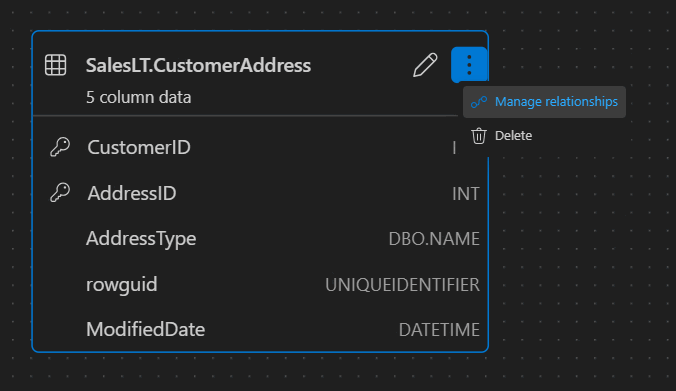Select the rowguid column name
Screen dimensions: 676x391
tap(122, 285)
